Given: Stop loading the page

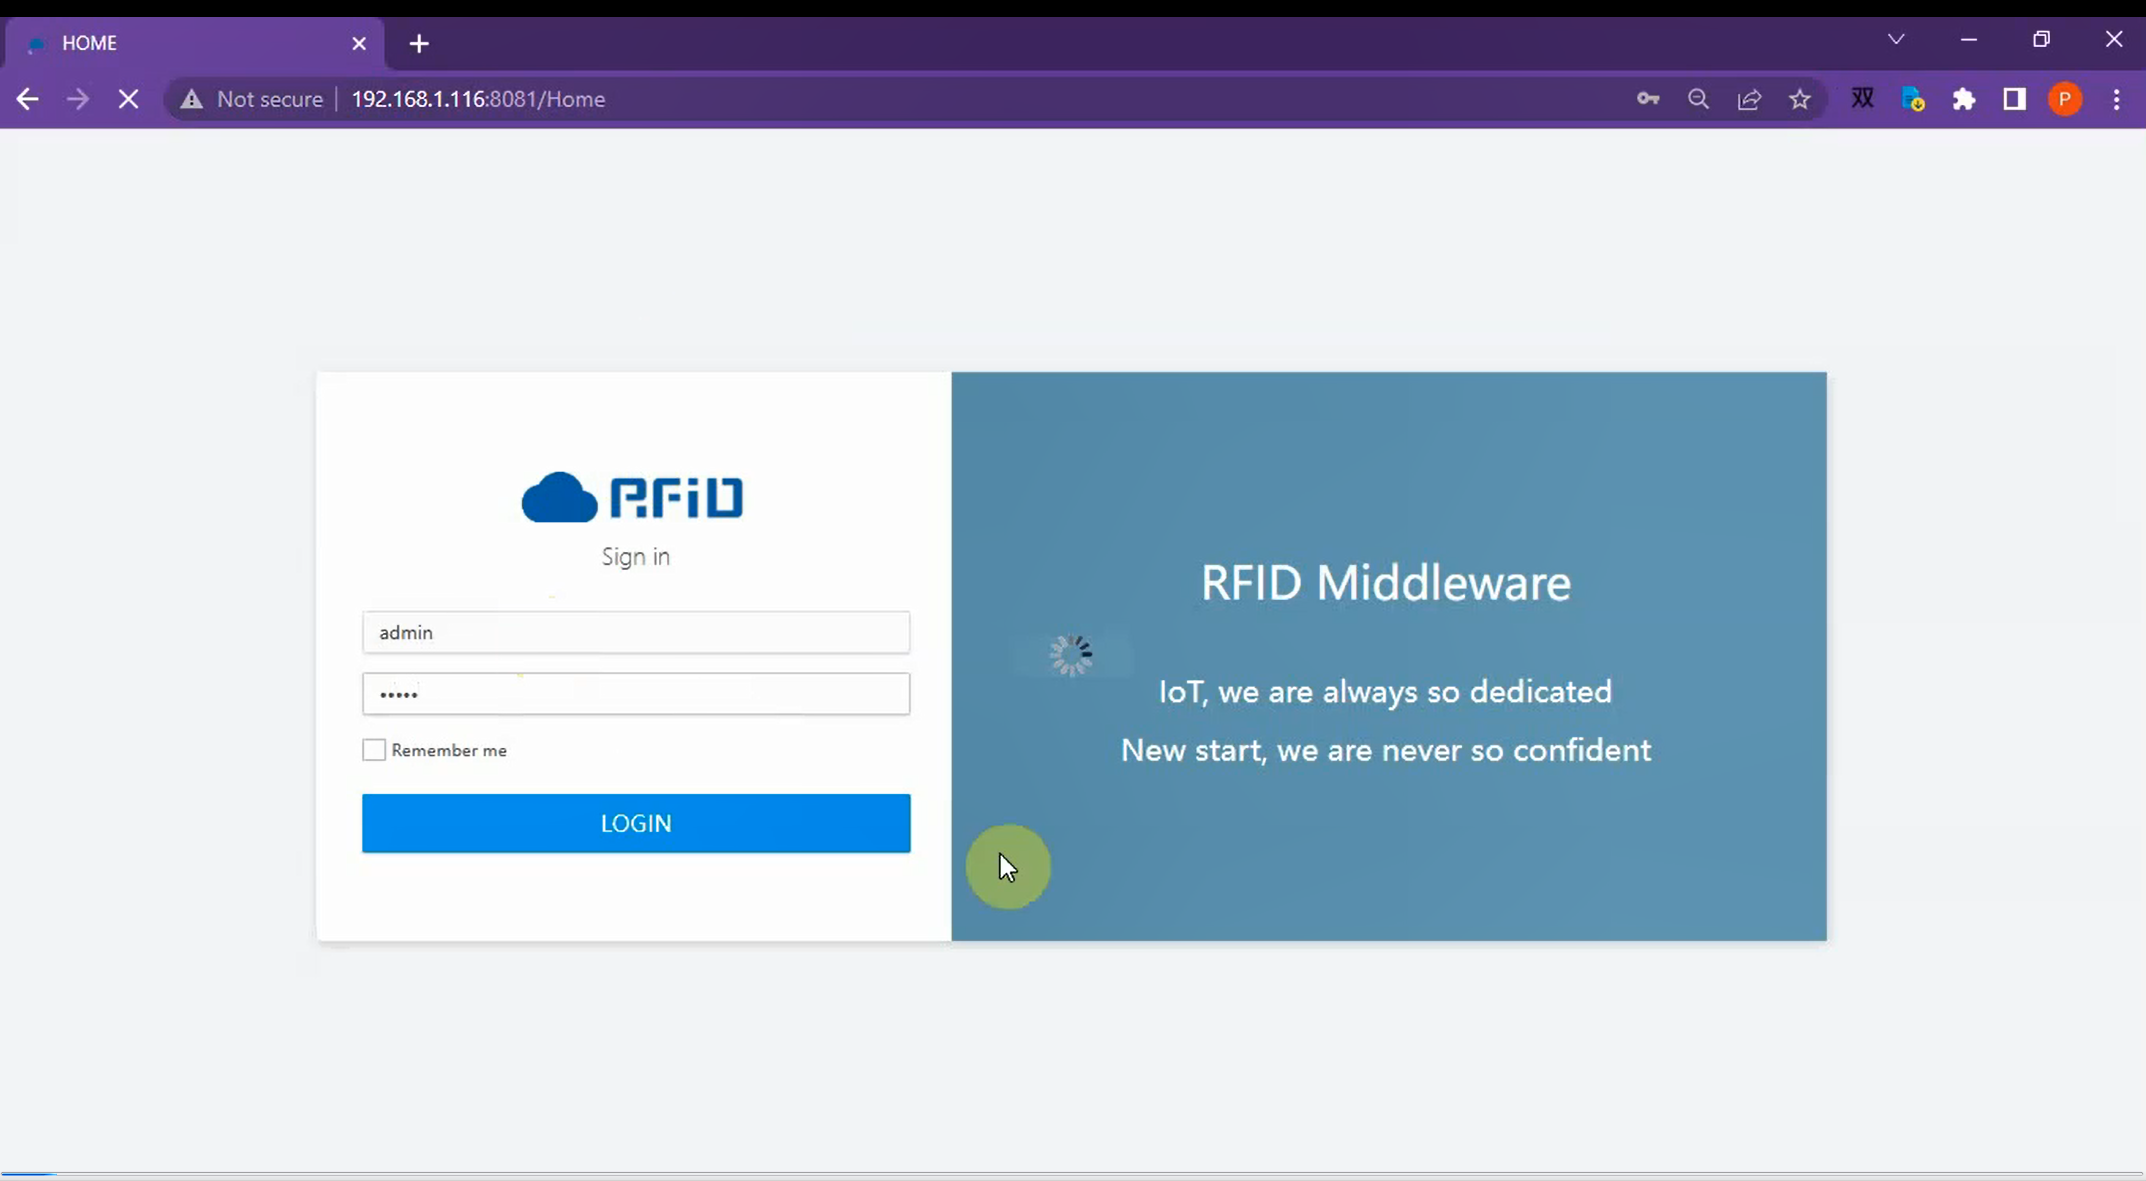Looking at the screenshot, I should (x=128, y=99).
